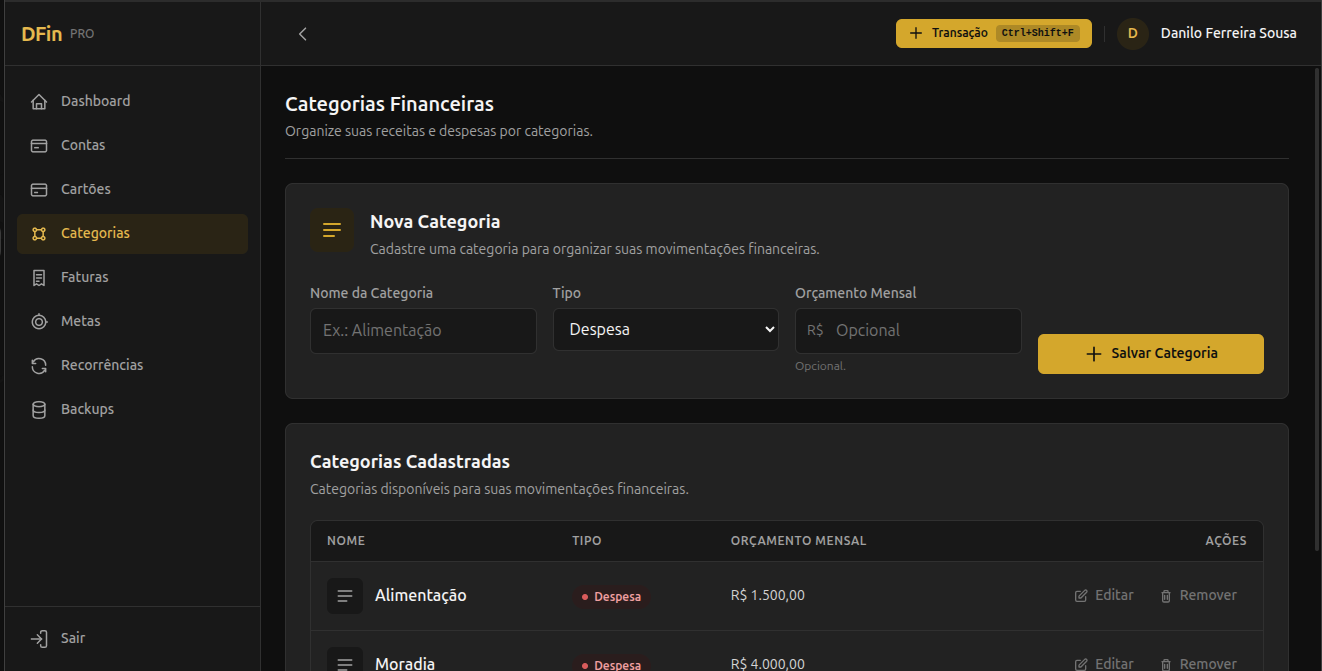
Task: Click the Categorias Financeiras page title
Action: tap(389, 104)
